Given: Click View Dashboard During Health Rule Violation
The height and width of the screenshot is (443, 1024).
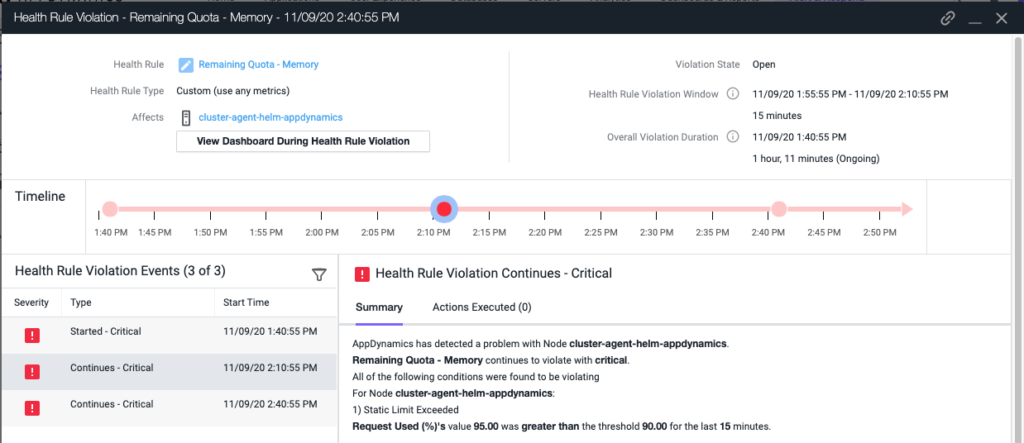Looking at the screenshot, I should (x=303, y=141).
